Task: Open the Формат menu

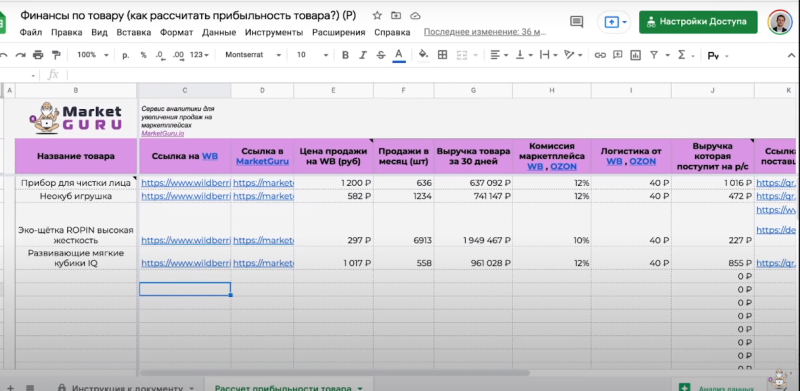Action: click(x=177, y=33)
